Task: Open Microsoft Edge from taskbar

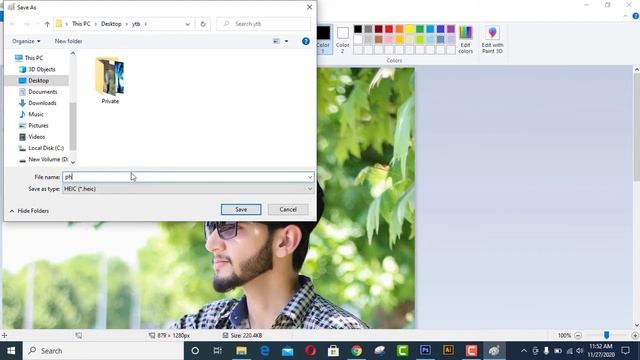Action: [x=264, y=351]
